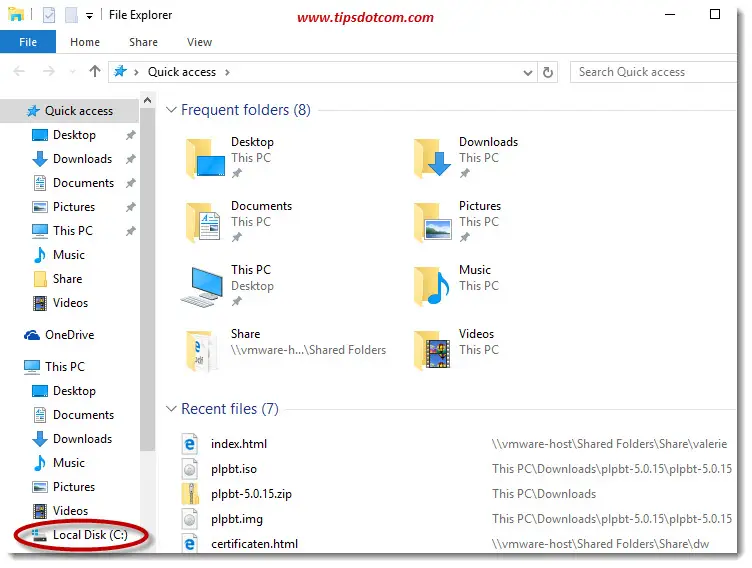Click the disc image icon of plpbt.iso
Screen dimensions: 752x568
(190, 469)
